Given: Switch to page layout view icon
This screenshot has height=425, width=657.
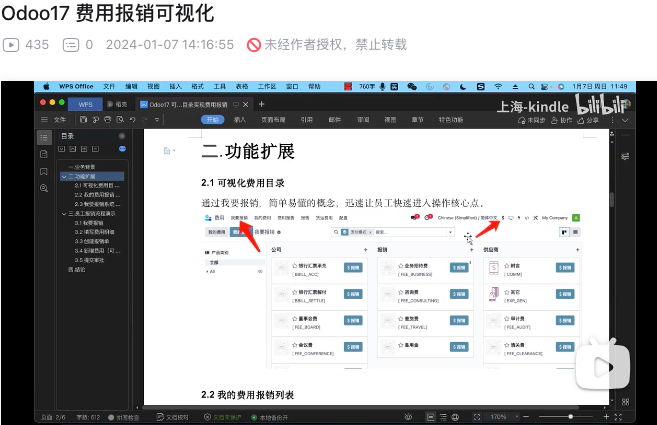Looking at the screenshot, I should point(430,417).
